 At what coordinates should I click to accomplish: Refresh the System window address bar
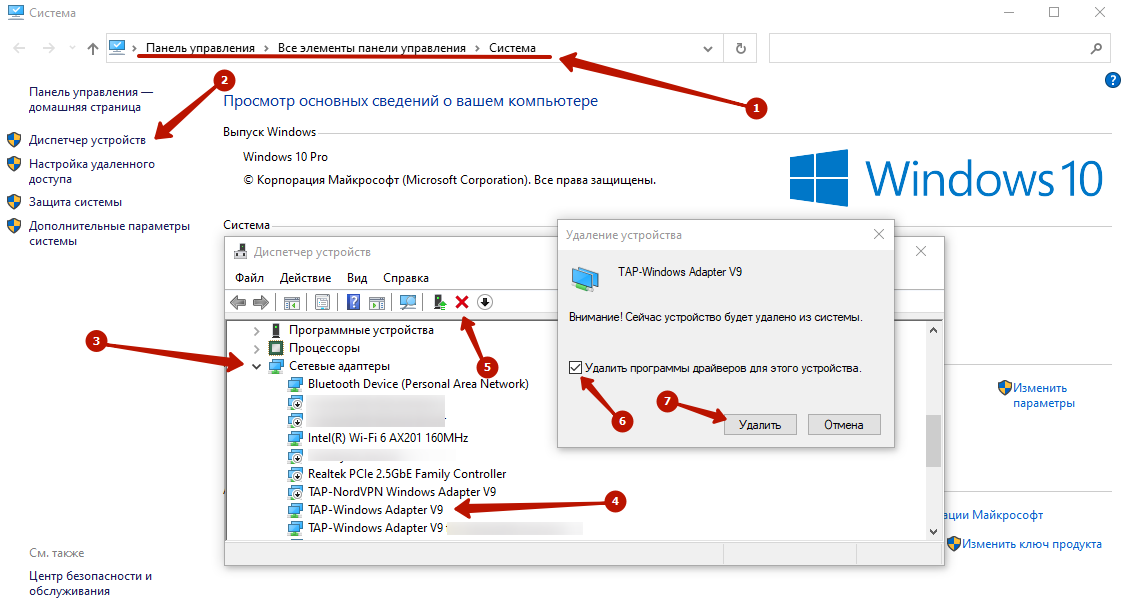[741, 49]
